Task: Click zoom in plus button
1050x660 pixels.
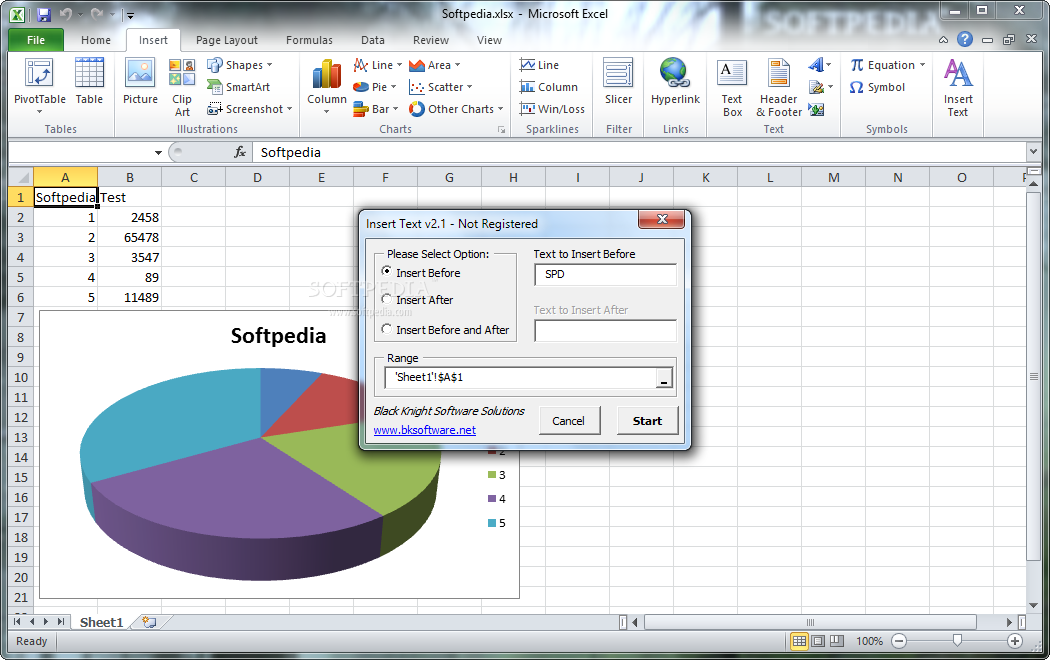Action: (1015, 641)
